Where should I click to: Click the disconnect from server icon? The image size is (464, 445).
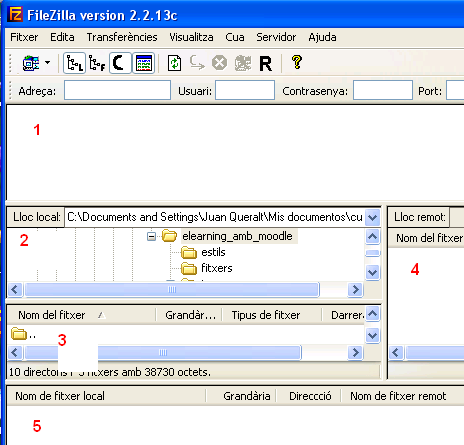tap(243, 63)
